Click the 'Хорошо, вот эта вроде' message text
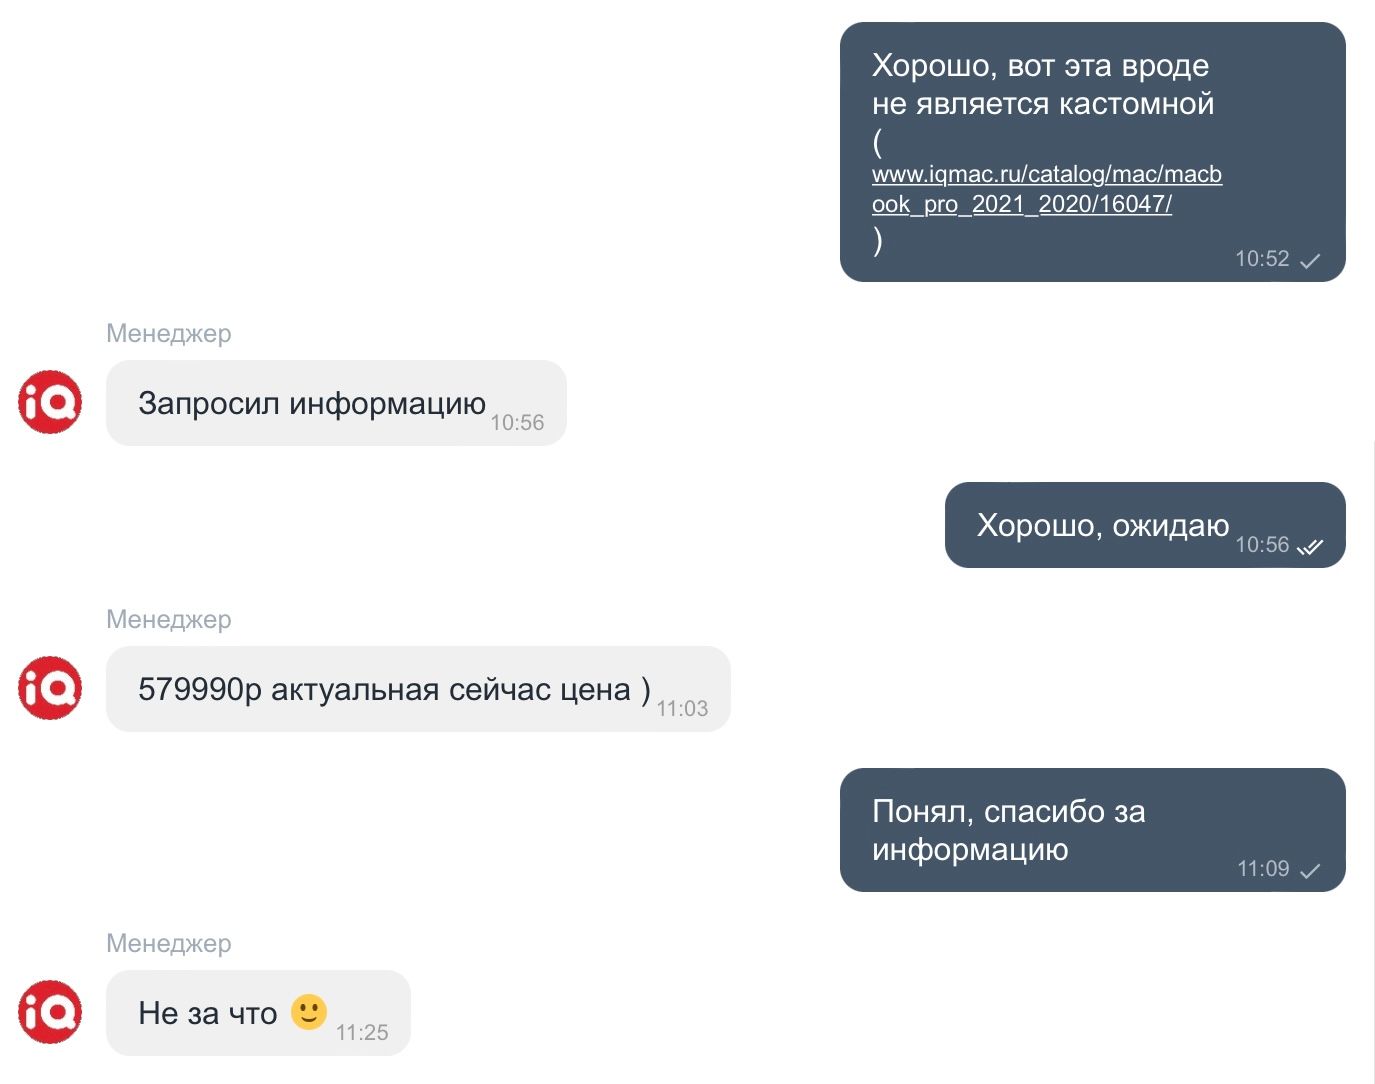 click(x=1040, y=65)
